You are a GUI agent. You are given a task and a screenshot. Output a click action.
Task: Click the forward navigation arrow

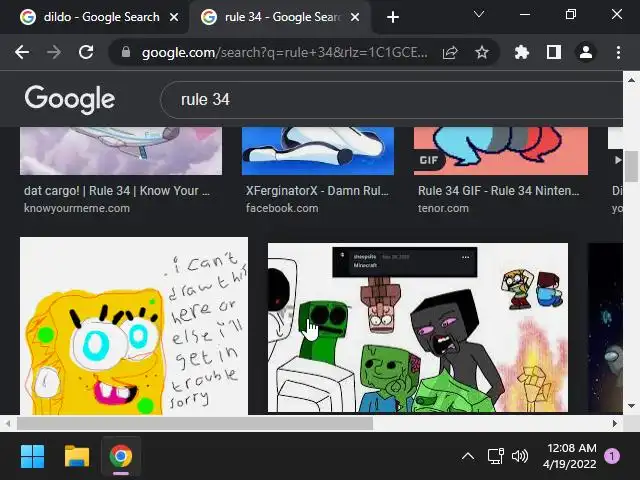54,52
